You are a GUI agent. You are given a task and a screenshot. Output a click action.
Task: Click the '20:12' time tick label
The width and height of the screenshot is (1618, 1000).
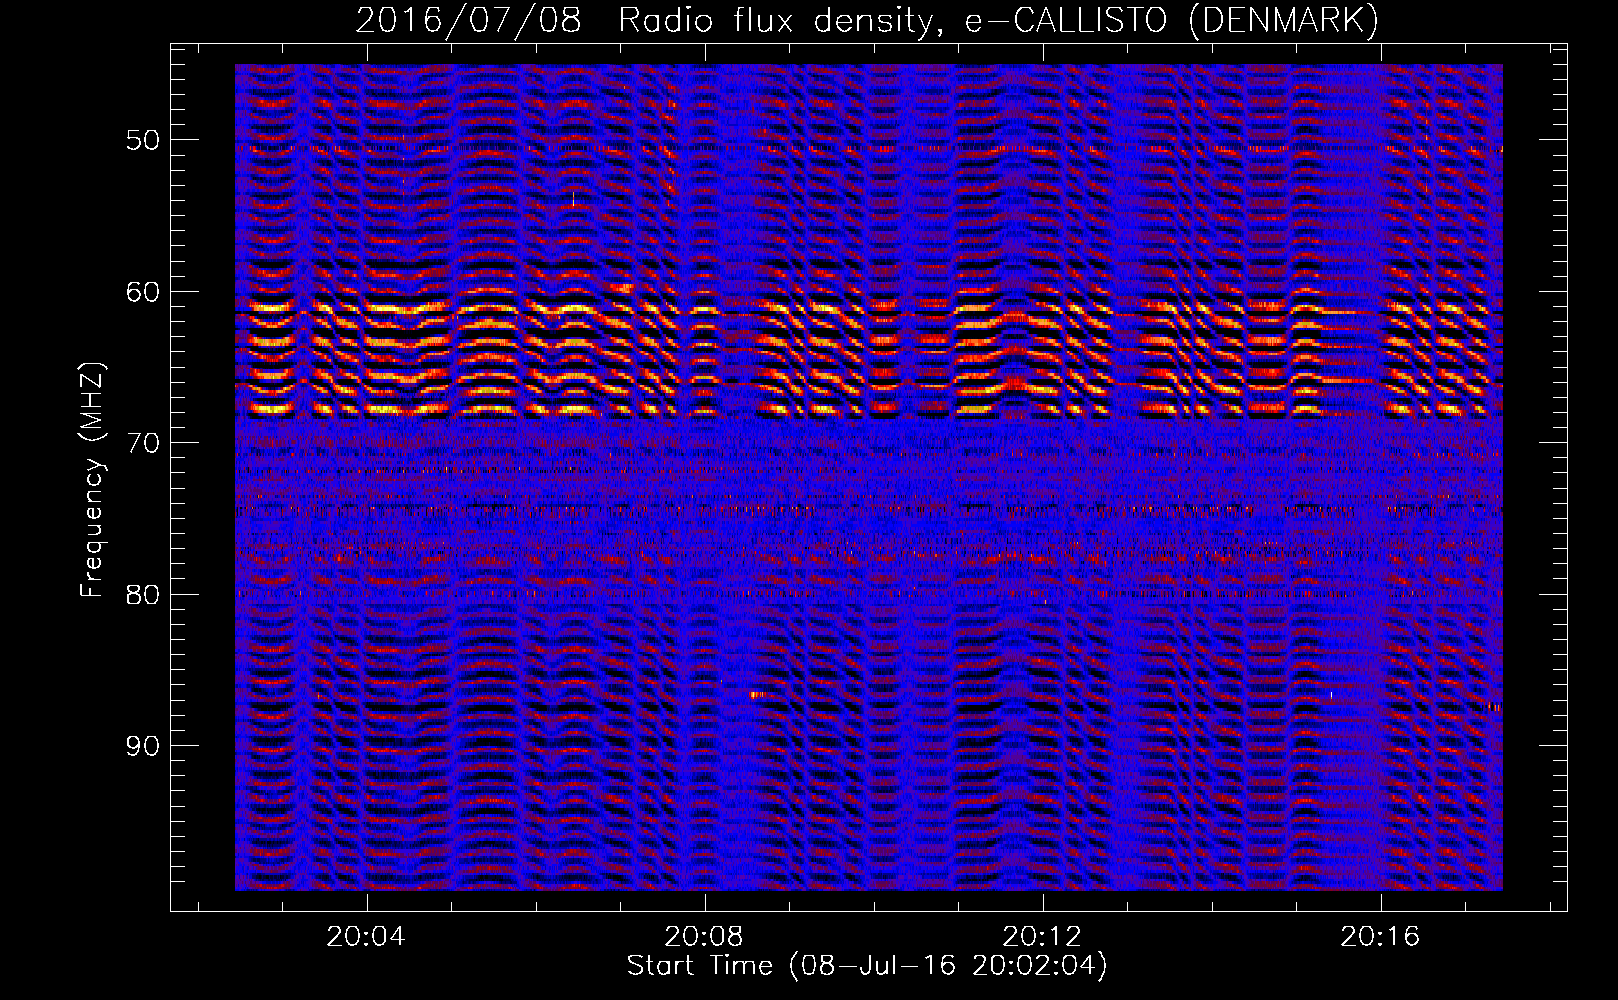pos(1042,937)
